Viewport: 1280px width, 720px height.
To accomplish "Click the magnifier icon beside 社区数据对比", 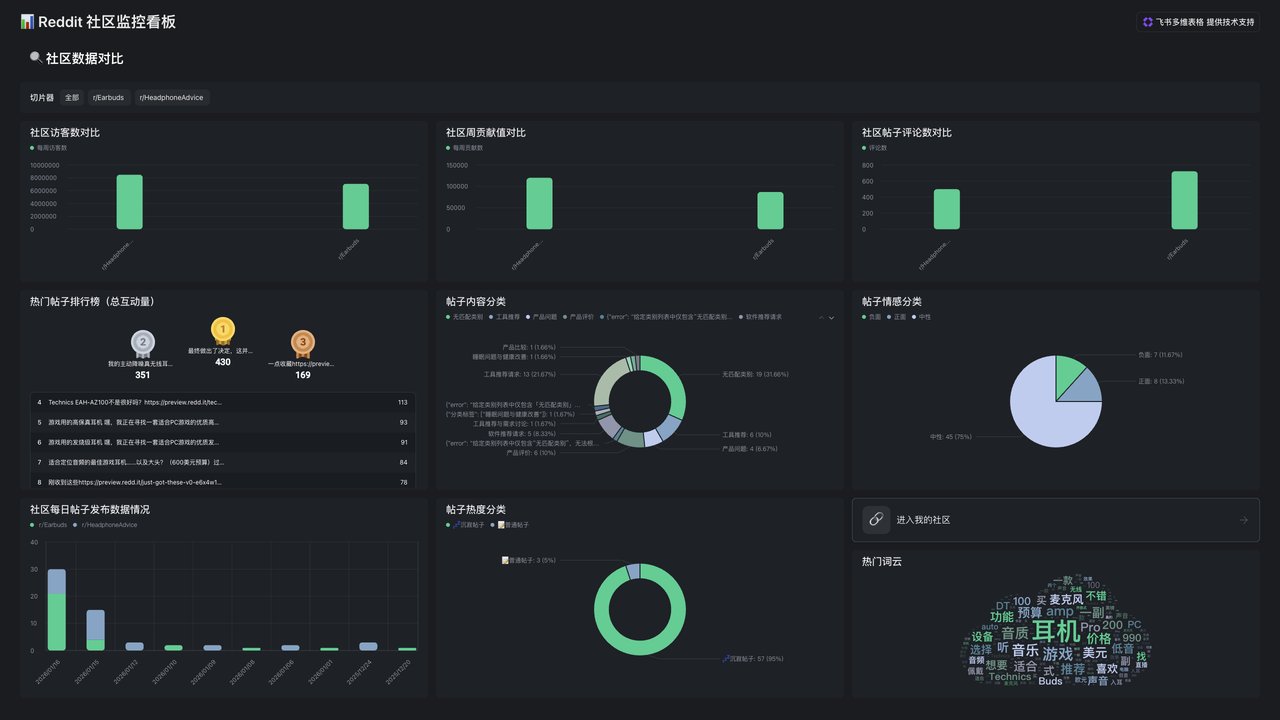I will click(x=36, y=58).
